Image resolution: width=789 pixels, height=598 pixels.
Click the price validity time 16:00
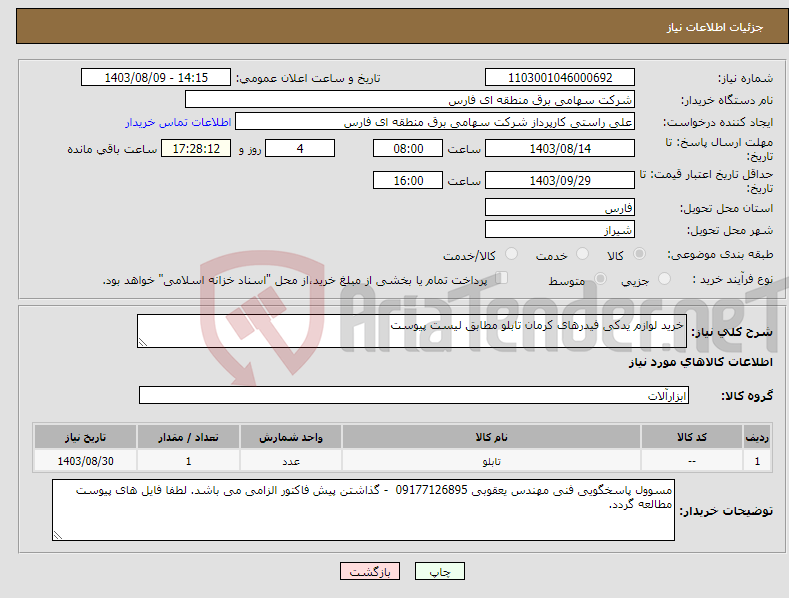408,180
